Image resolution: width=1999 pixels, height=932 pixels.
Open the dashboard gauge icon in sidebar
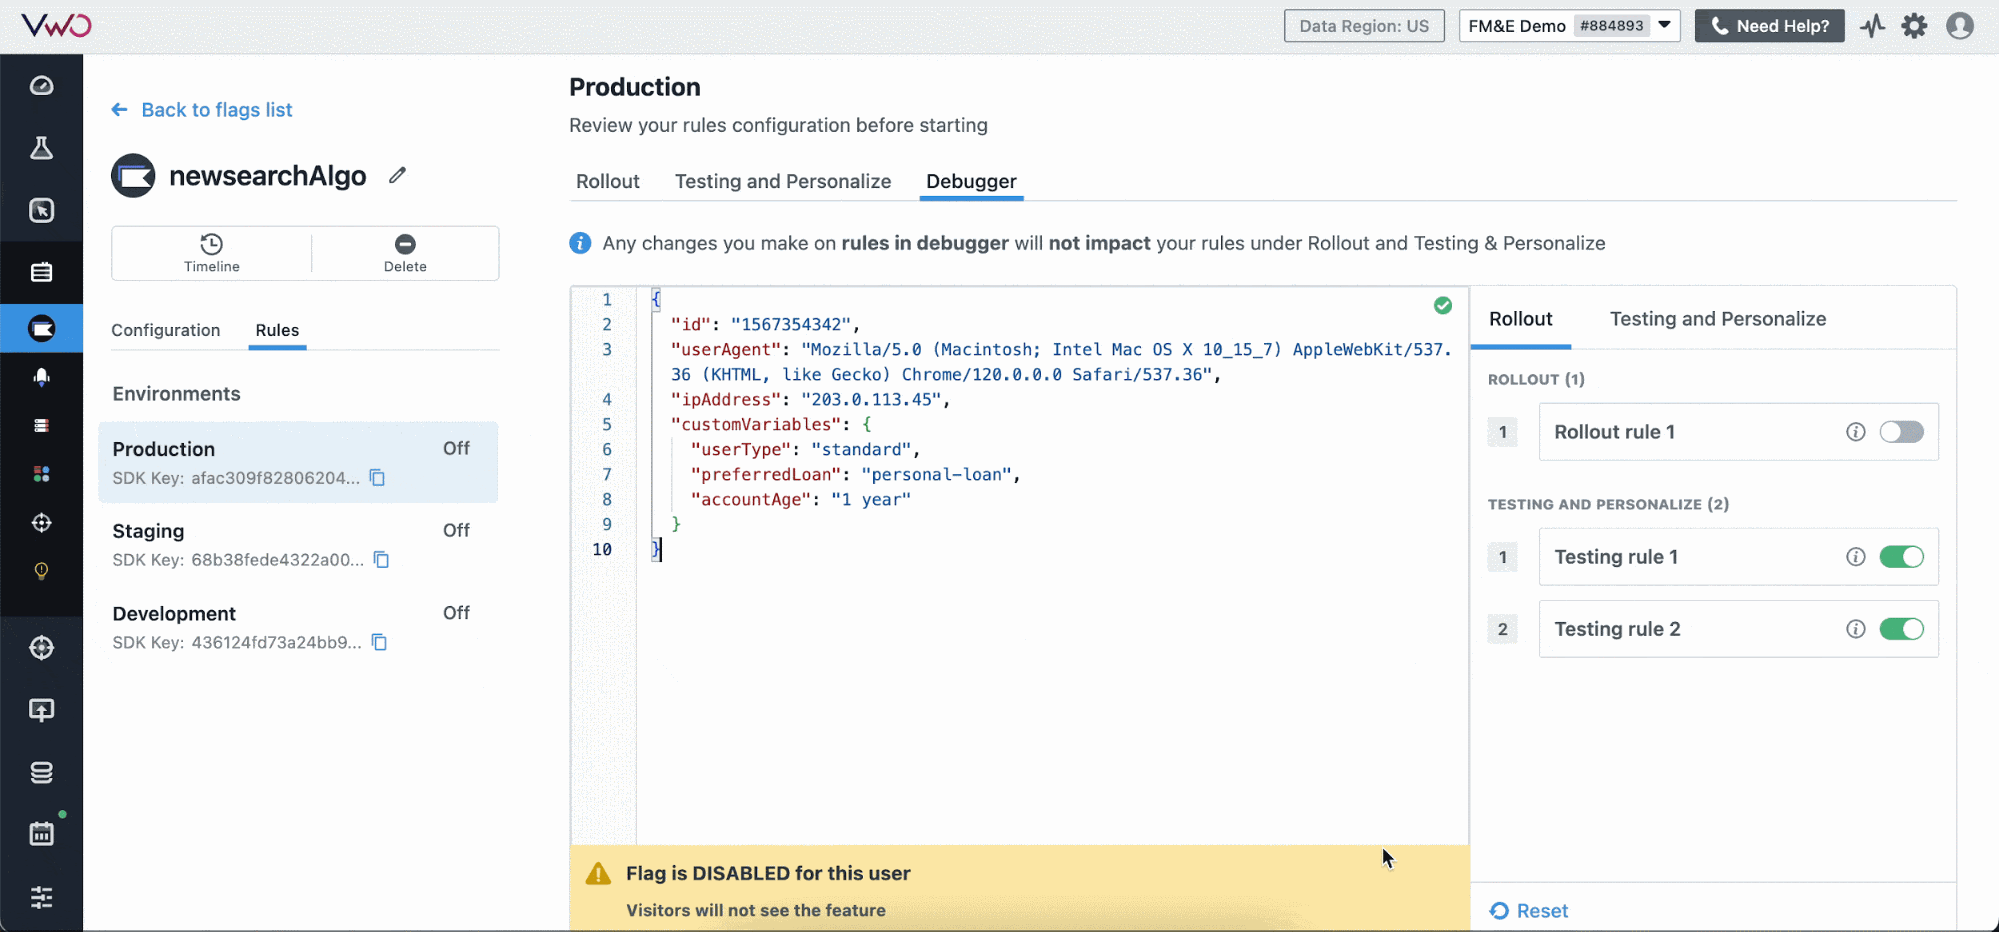point(41,86)
